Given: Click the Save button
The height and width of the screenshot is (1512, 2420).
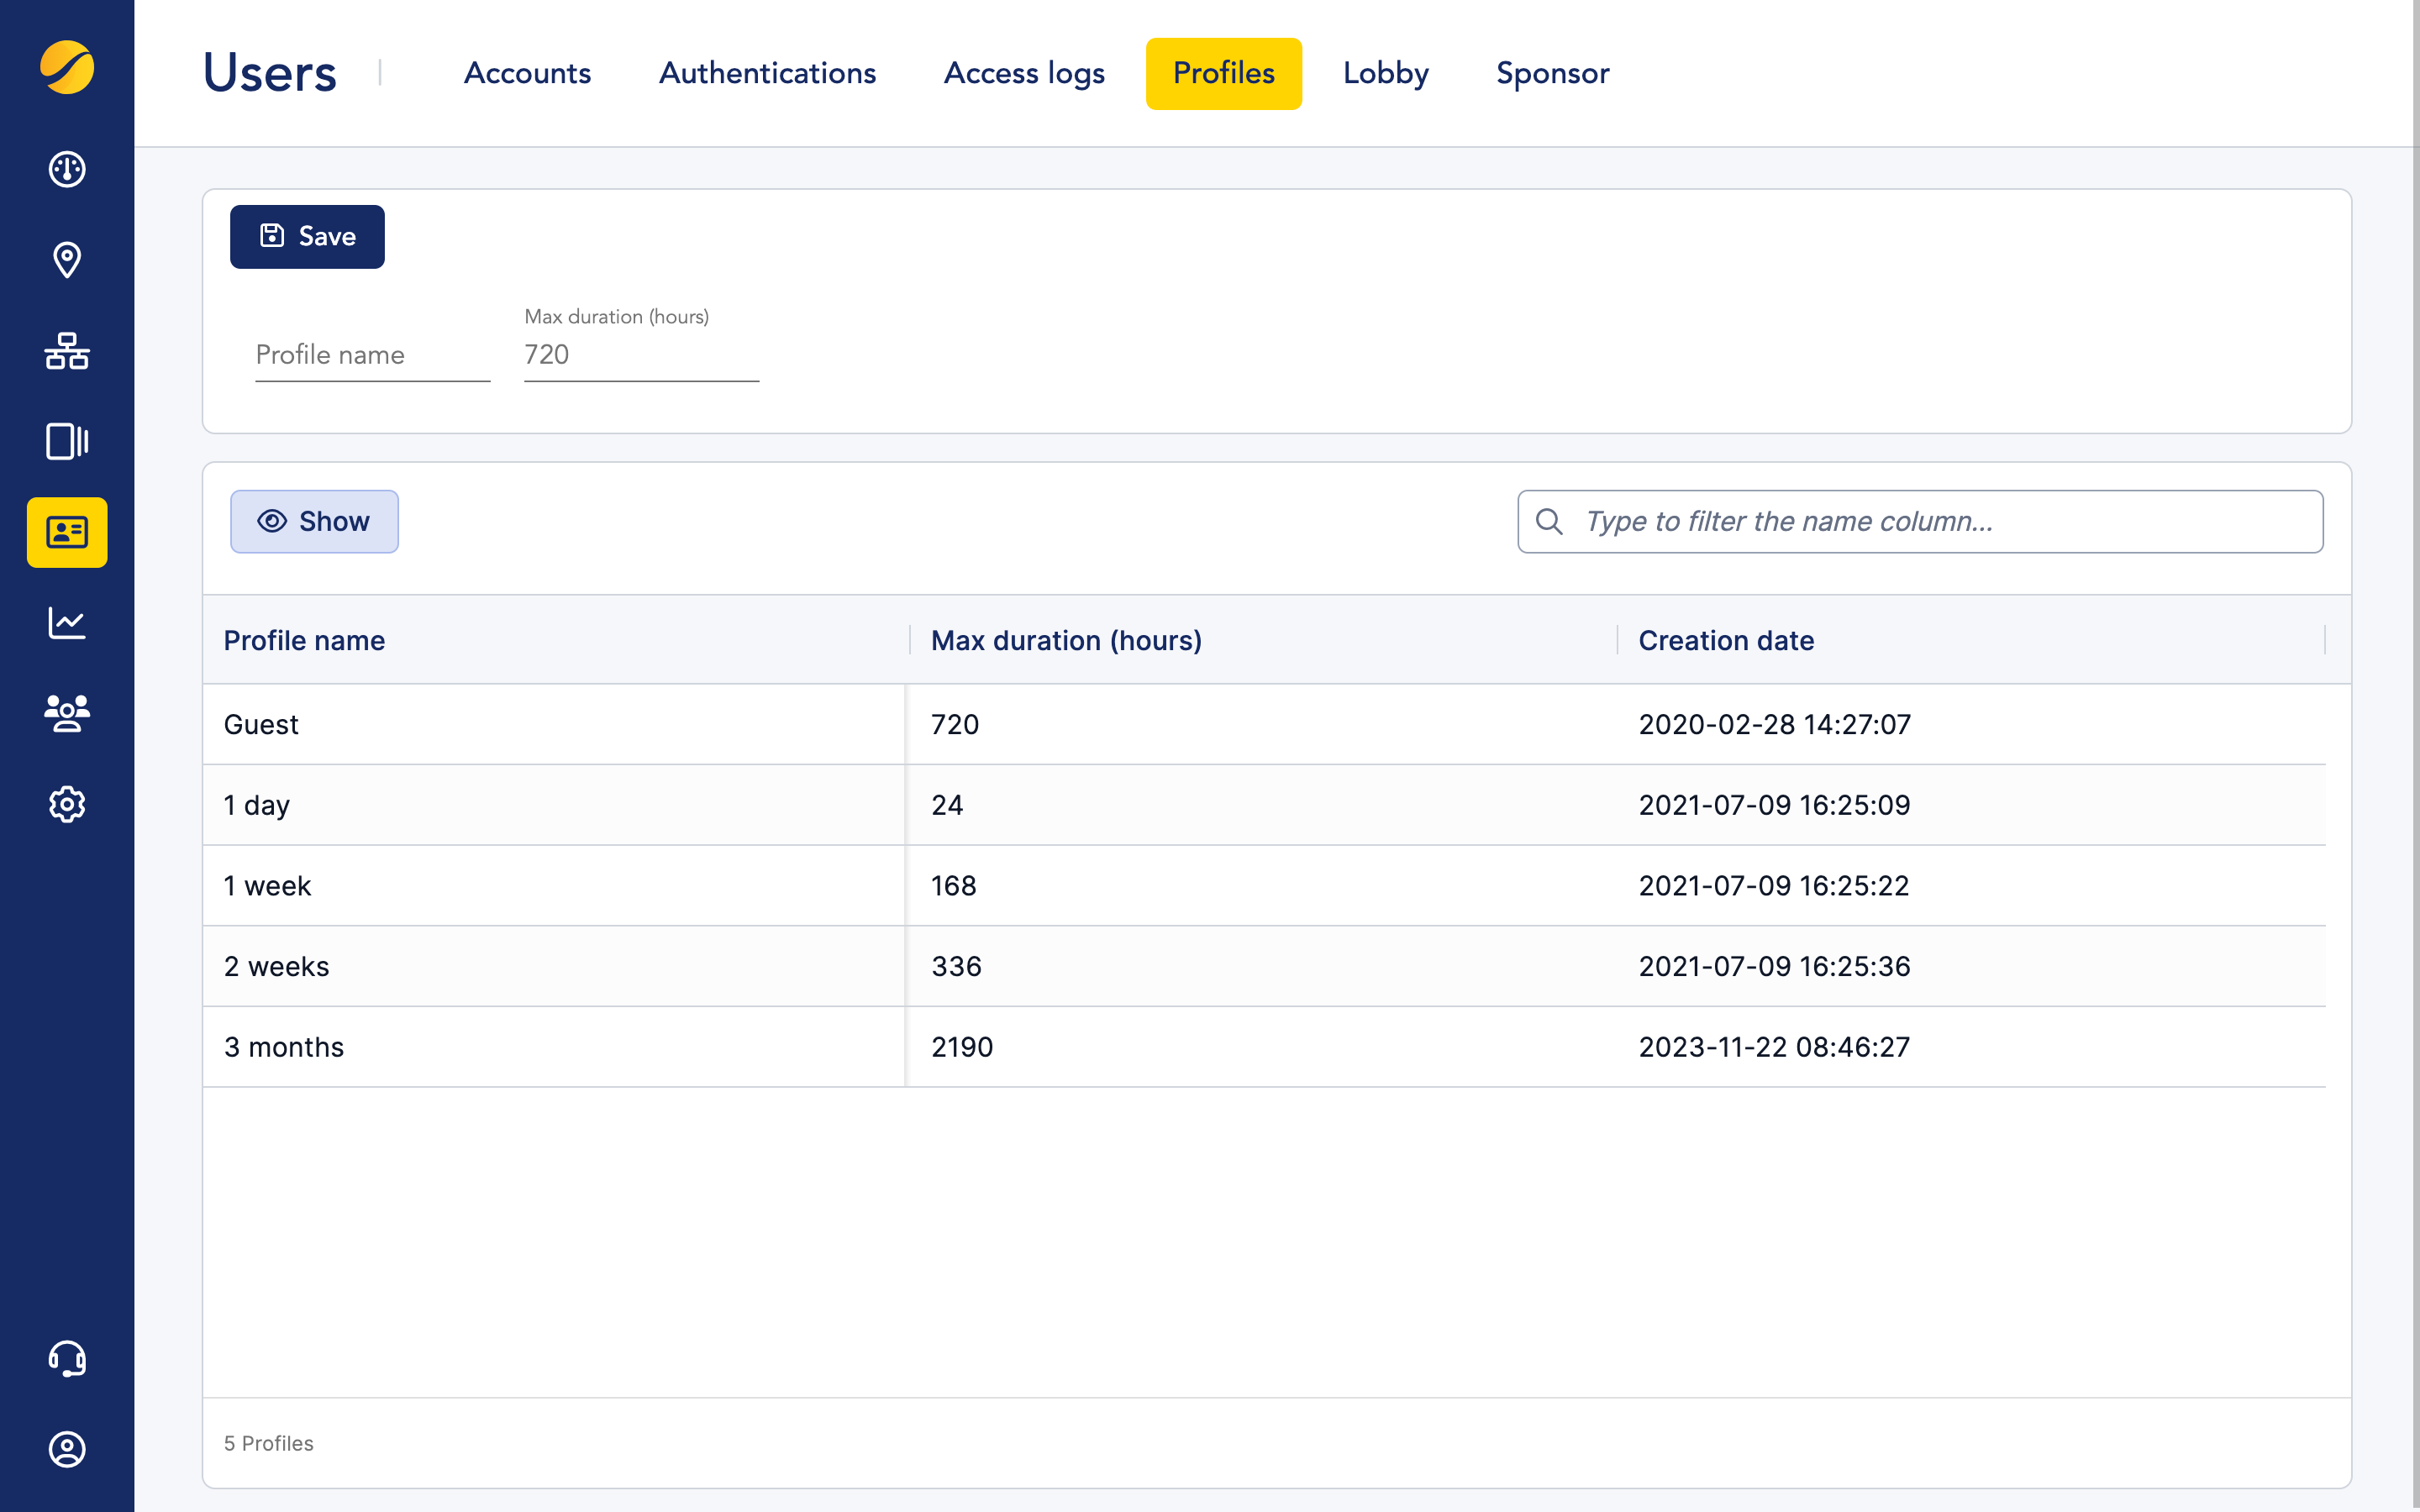Looking at the screenshot, I should click(307, 236).
